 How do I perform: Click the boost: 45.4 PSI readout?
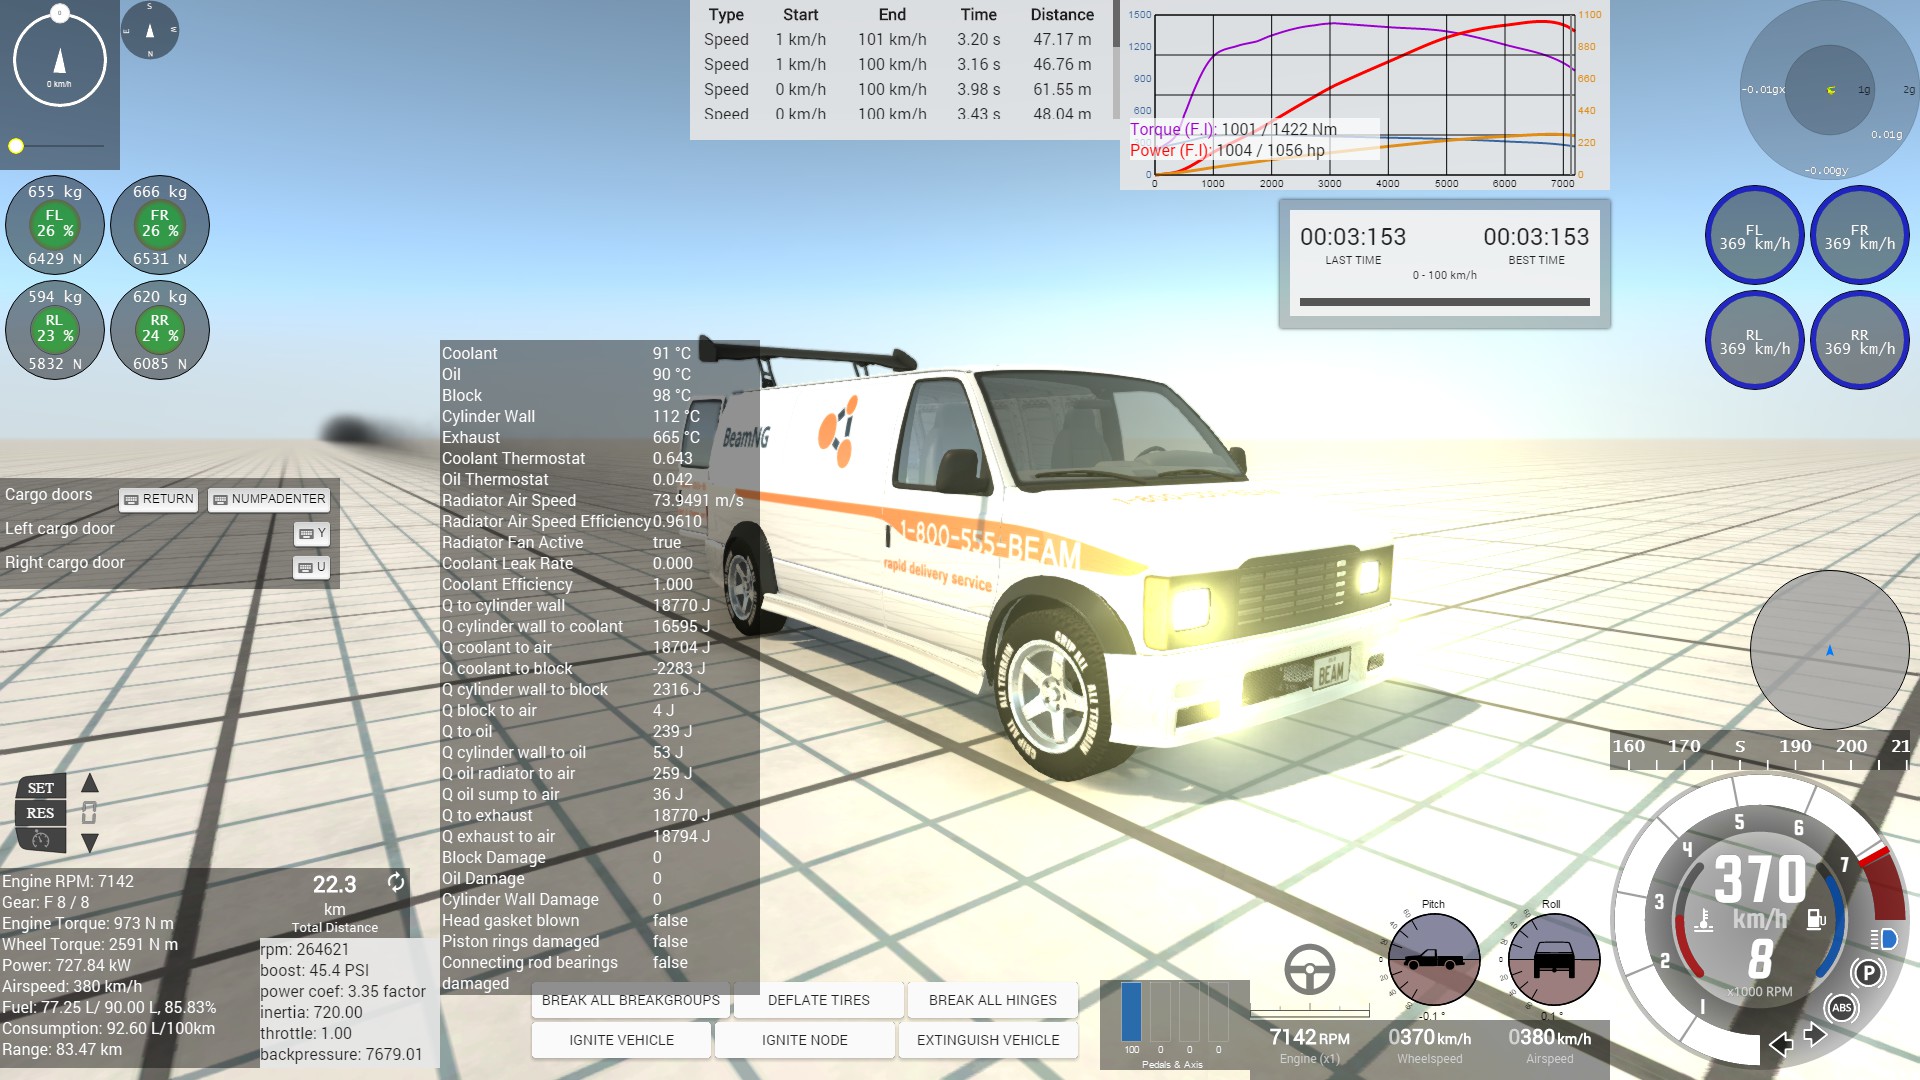pyautogui.click(x=315, y=970)
